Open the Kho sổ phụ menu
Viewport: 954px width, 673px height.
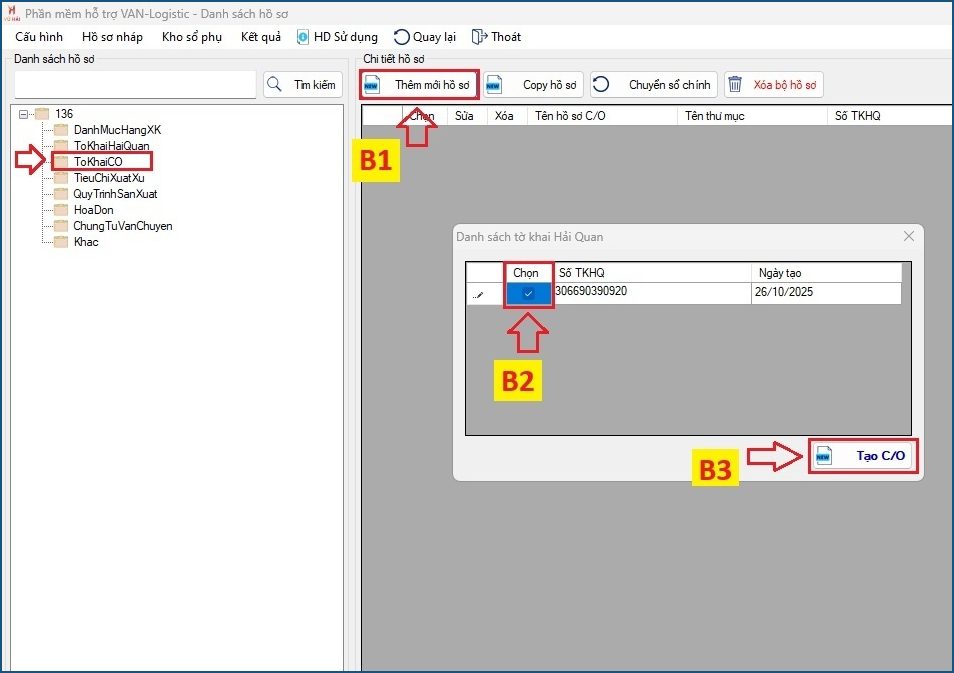(192, 37)
